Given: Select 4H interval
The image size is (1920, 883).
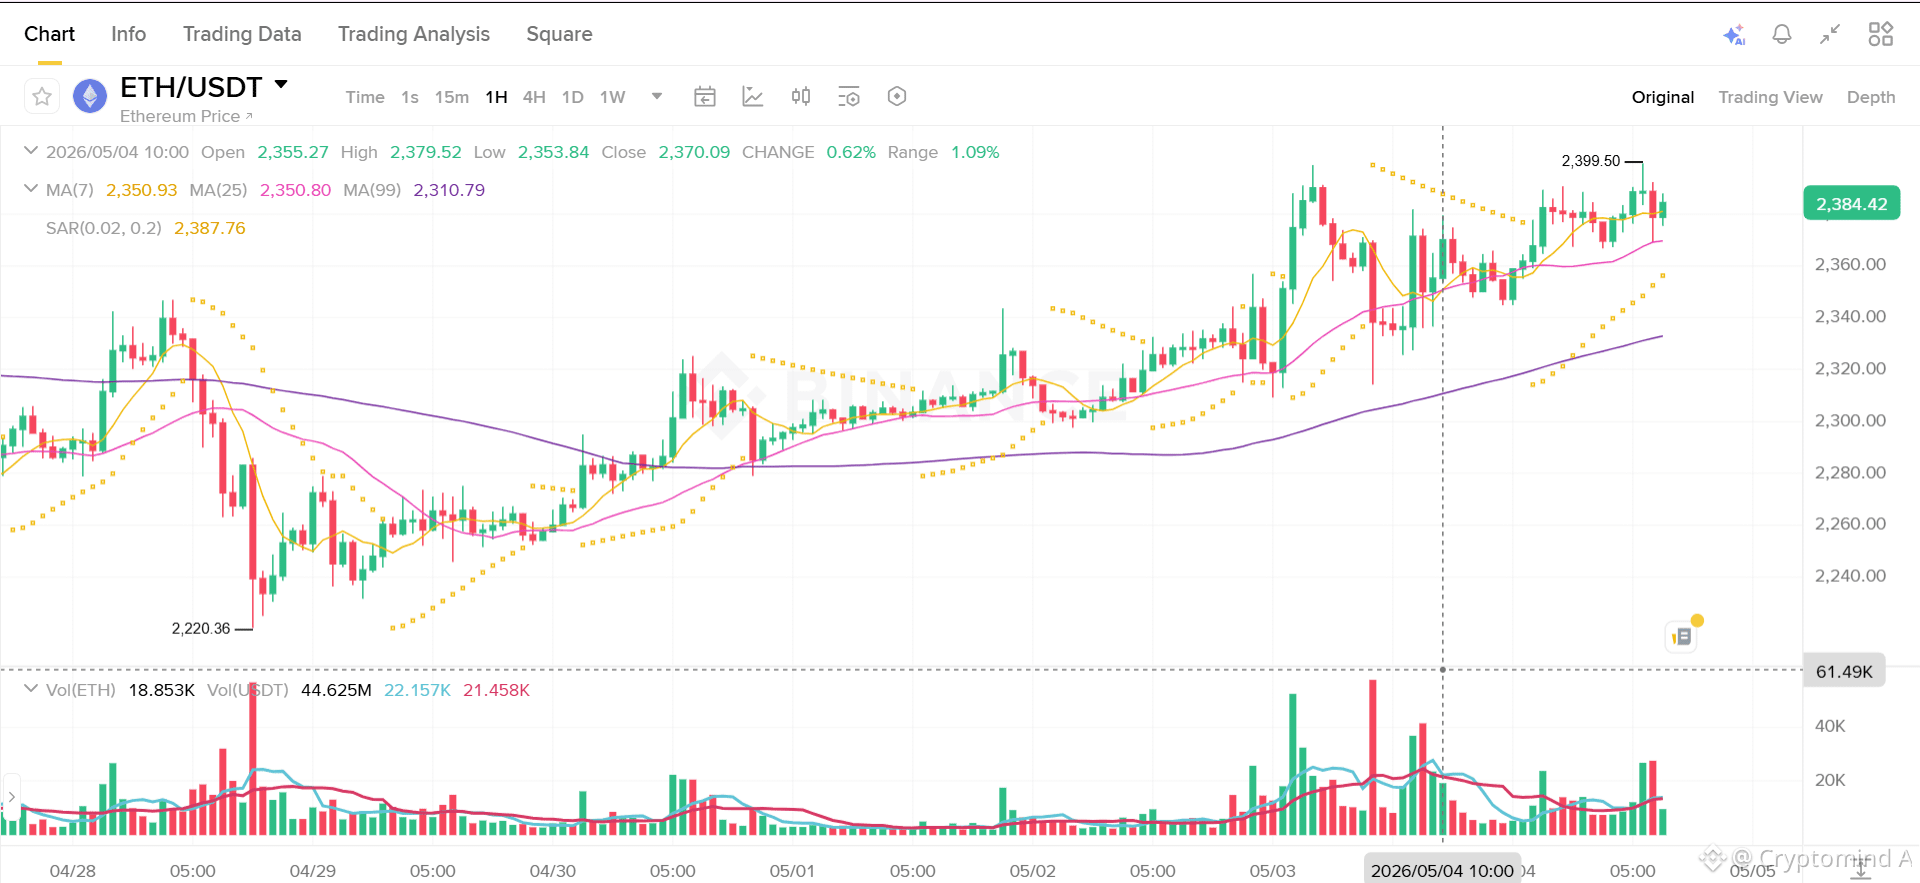Looking at the screenshot, I should tap(534, 97).
